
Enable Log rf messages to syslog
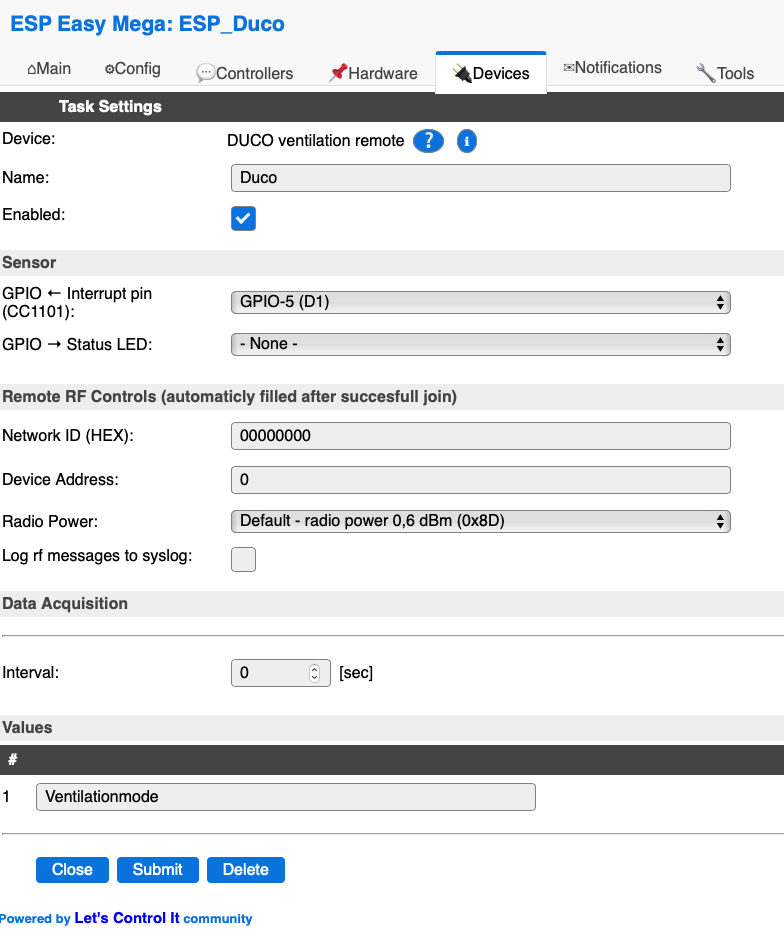coord(243,559)
